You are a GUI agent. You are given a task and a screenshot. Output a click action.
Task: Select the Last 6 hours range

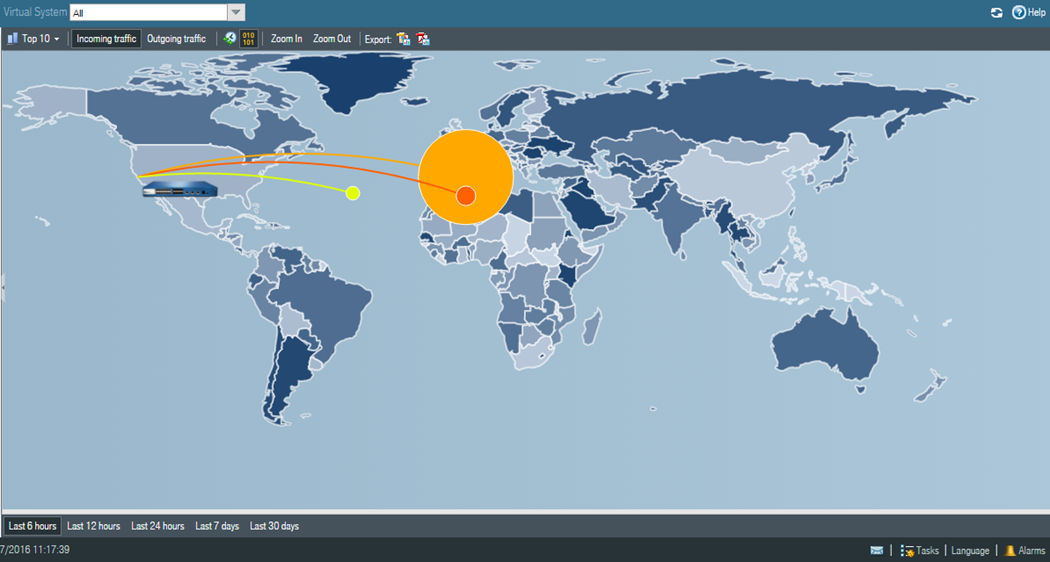pos(32,526)
